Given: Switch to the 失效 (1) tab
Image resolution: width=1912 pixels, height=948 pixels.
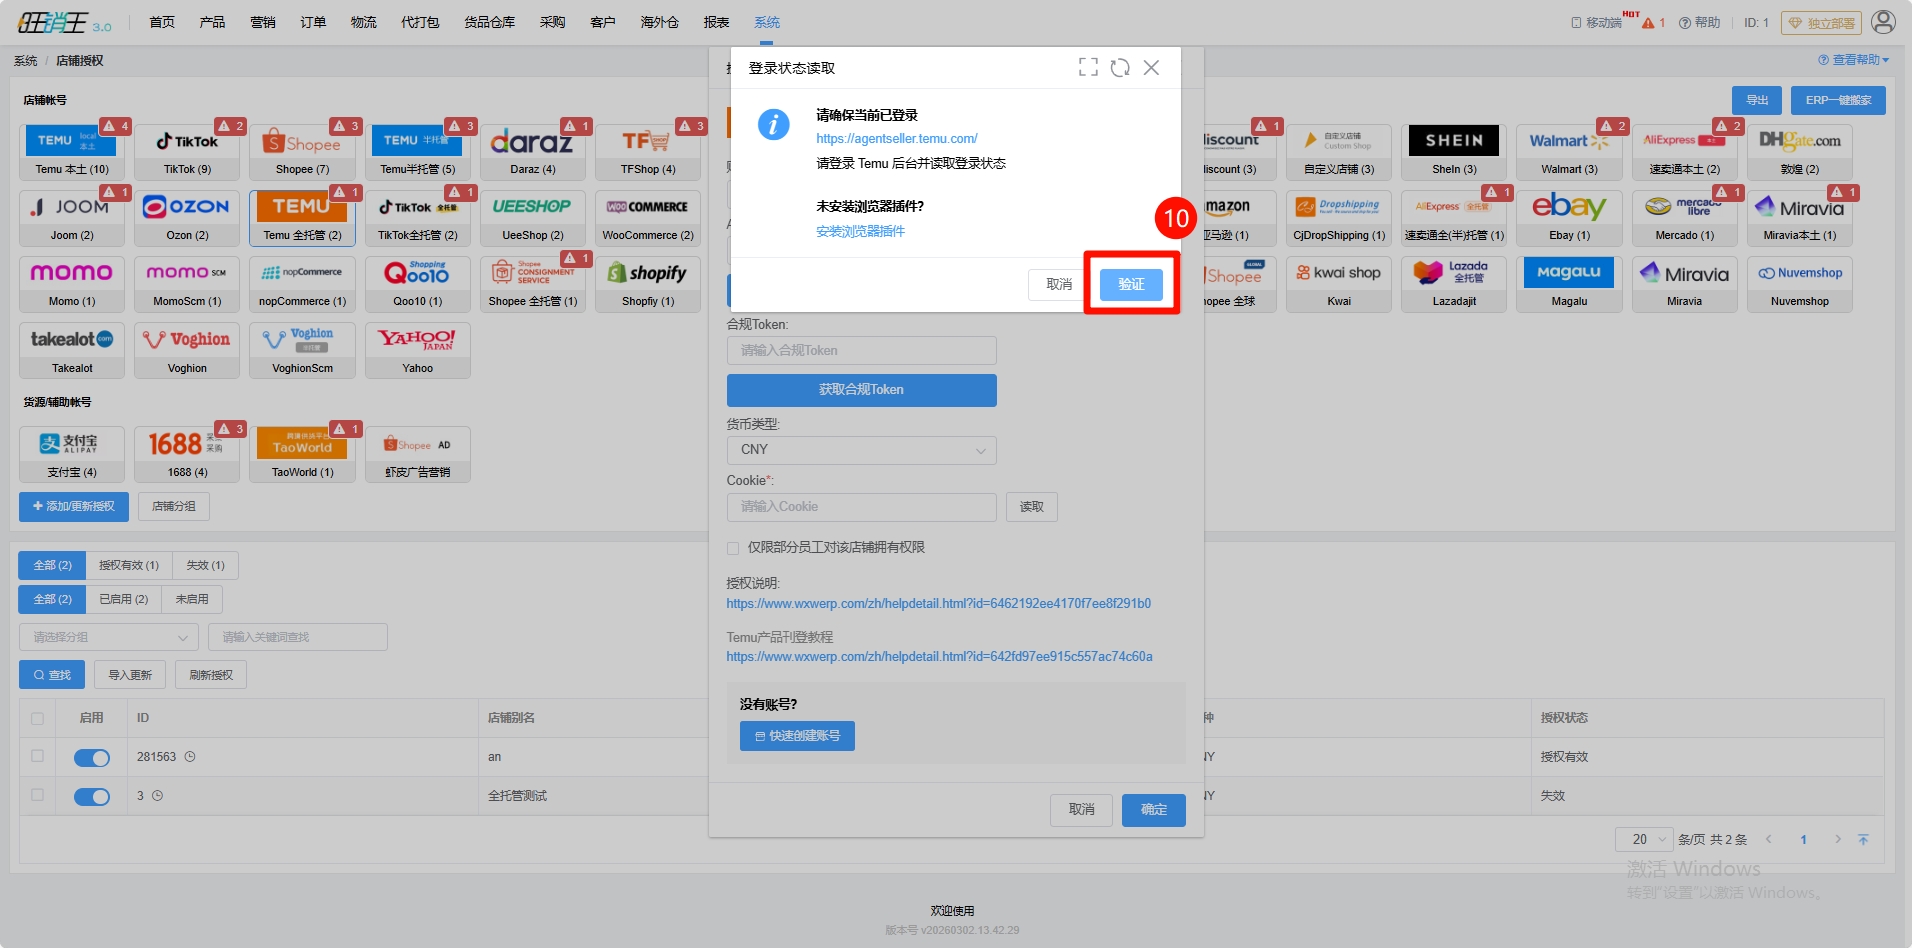Looking at the screenshot, I should 205,566.
